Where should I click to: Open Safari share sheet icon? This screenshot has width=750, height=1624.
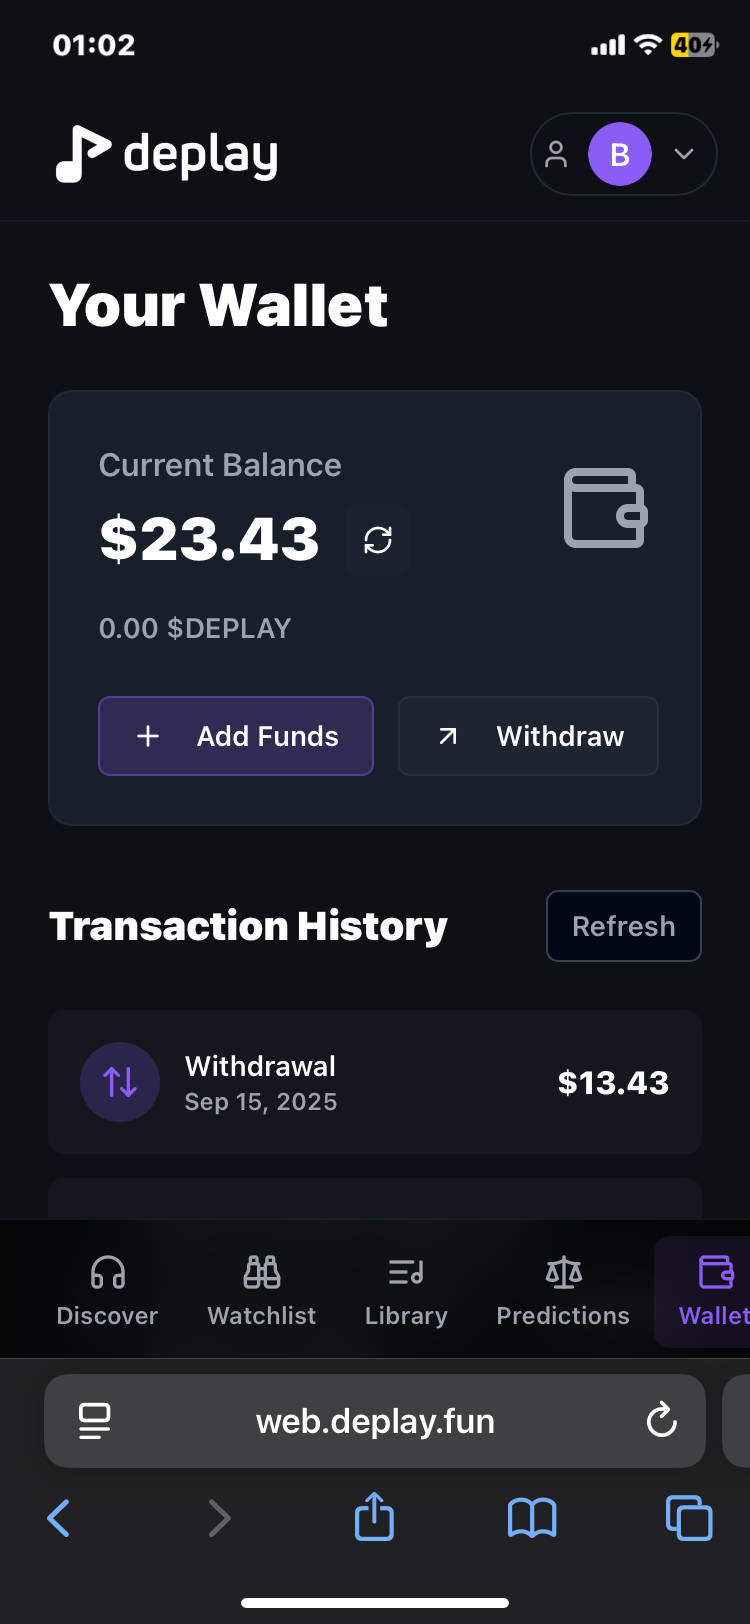[375, 1516]
